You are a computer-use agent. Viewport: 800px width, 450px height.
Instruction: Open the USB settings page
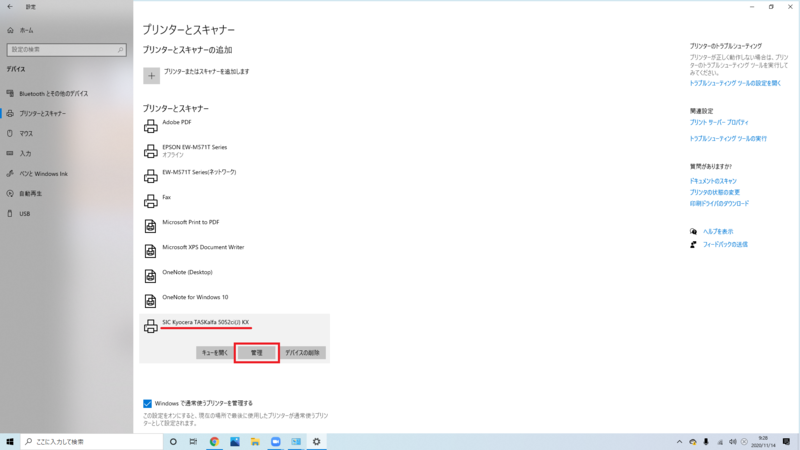coord(18,214)
